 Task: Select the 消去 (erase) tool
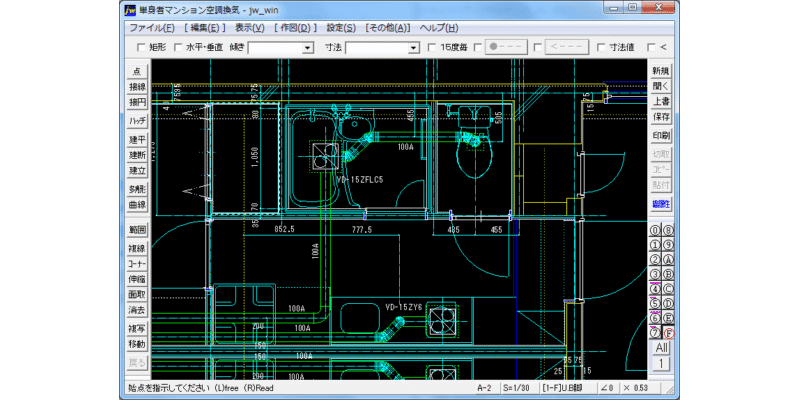[137, 310]
